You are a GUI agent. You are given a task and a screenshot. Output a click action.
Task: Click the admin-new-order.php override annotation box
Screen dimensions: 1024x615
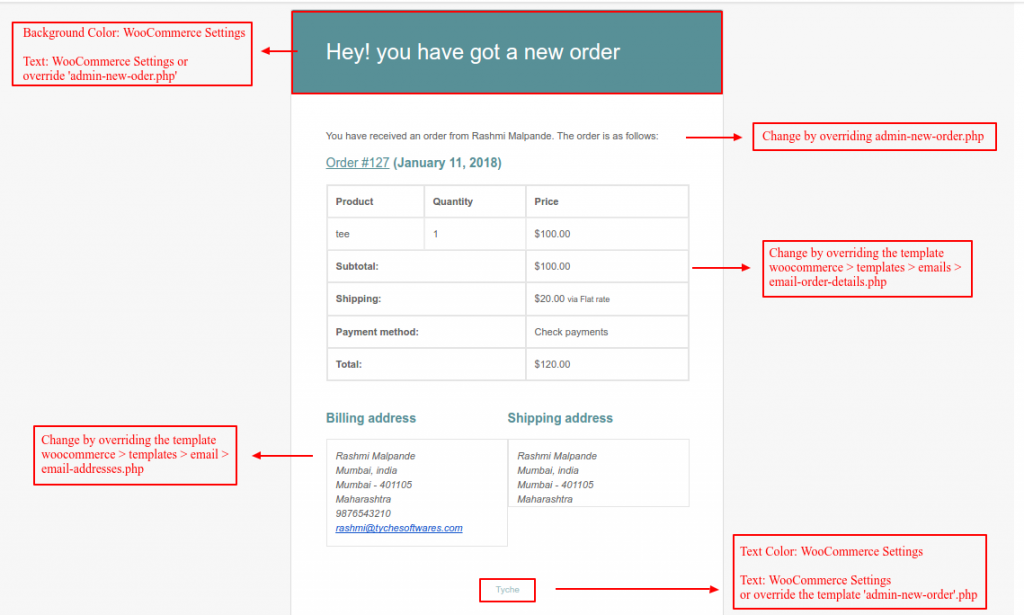pos(873,136)
